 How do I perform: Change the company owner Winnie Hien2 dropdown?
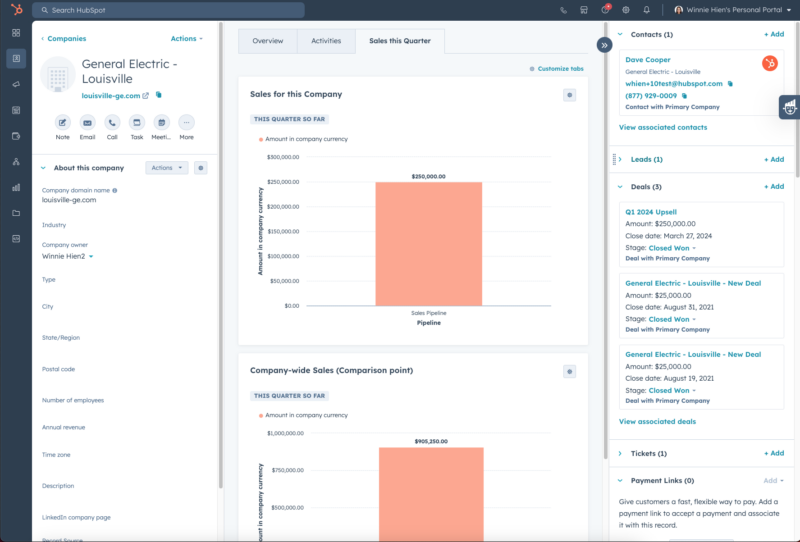(x=67, y=256)
